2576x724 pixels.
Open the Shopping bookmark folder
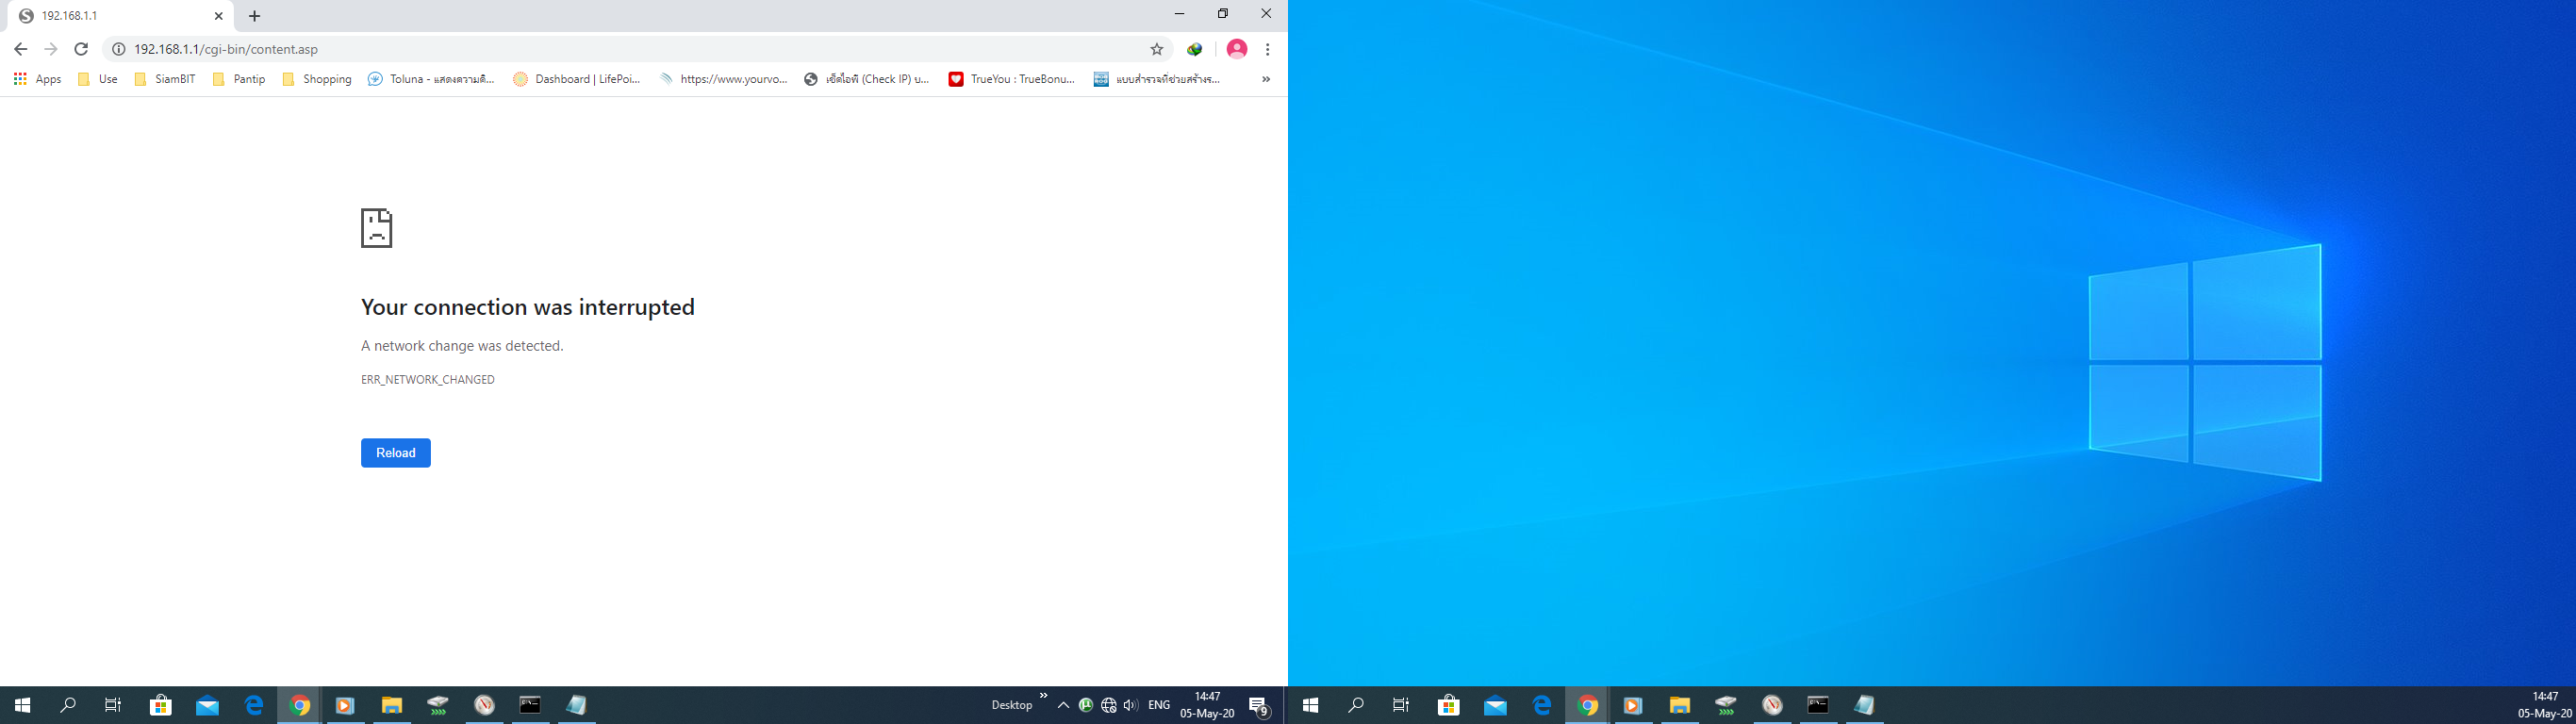click(x=317, y=79)
